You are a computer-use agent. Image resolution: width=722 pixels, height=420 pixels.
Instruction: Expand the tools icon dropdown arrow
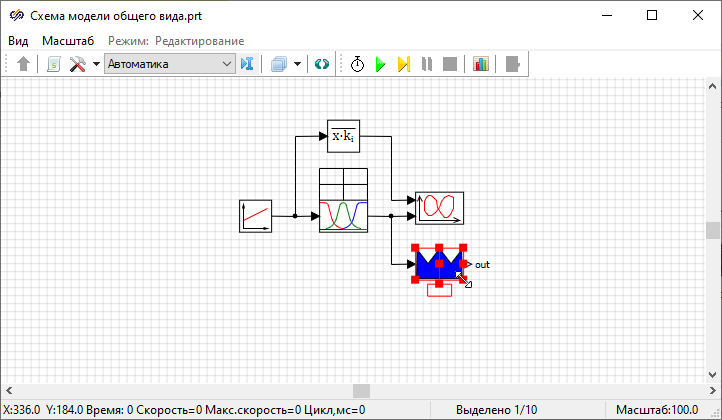96,64
